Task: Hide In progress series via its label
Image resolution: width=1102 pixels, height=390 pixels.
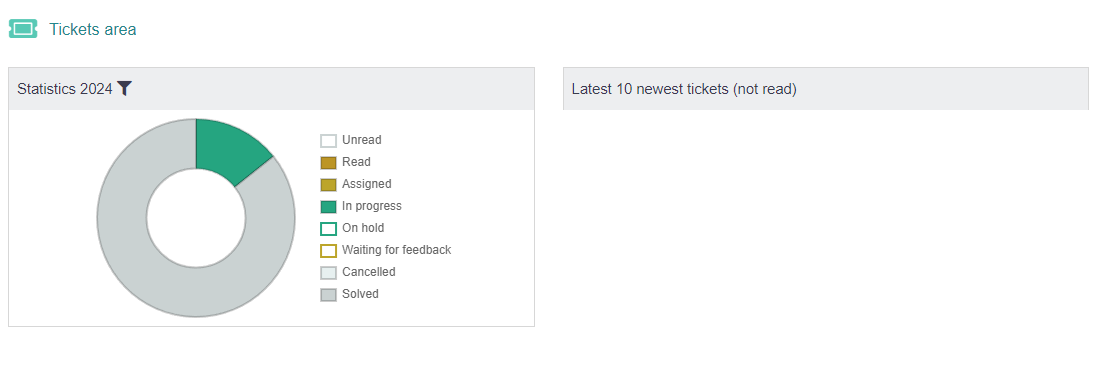Action: click(x=372, y=206)
